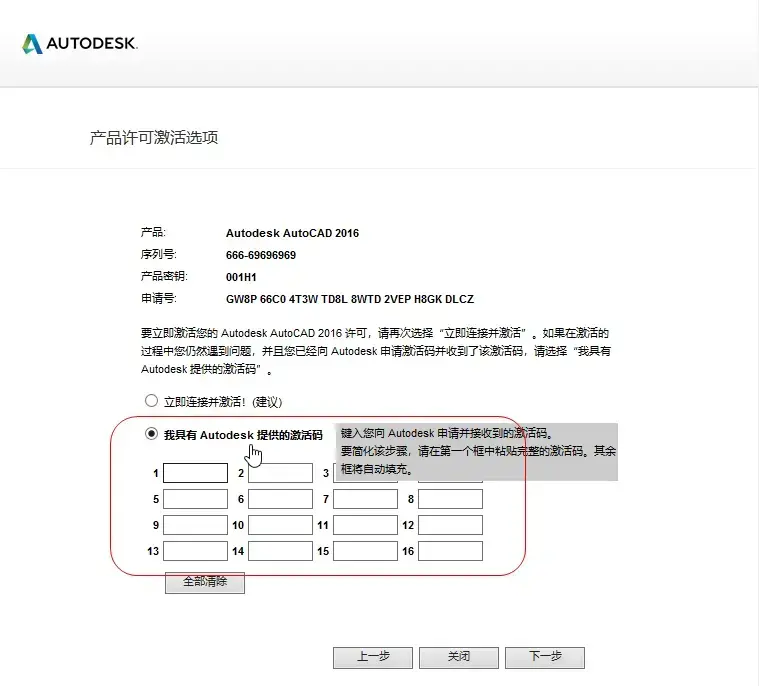Click activation code input field 13
This screenshot has width=759, height=686.
click(195, 551)
